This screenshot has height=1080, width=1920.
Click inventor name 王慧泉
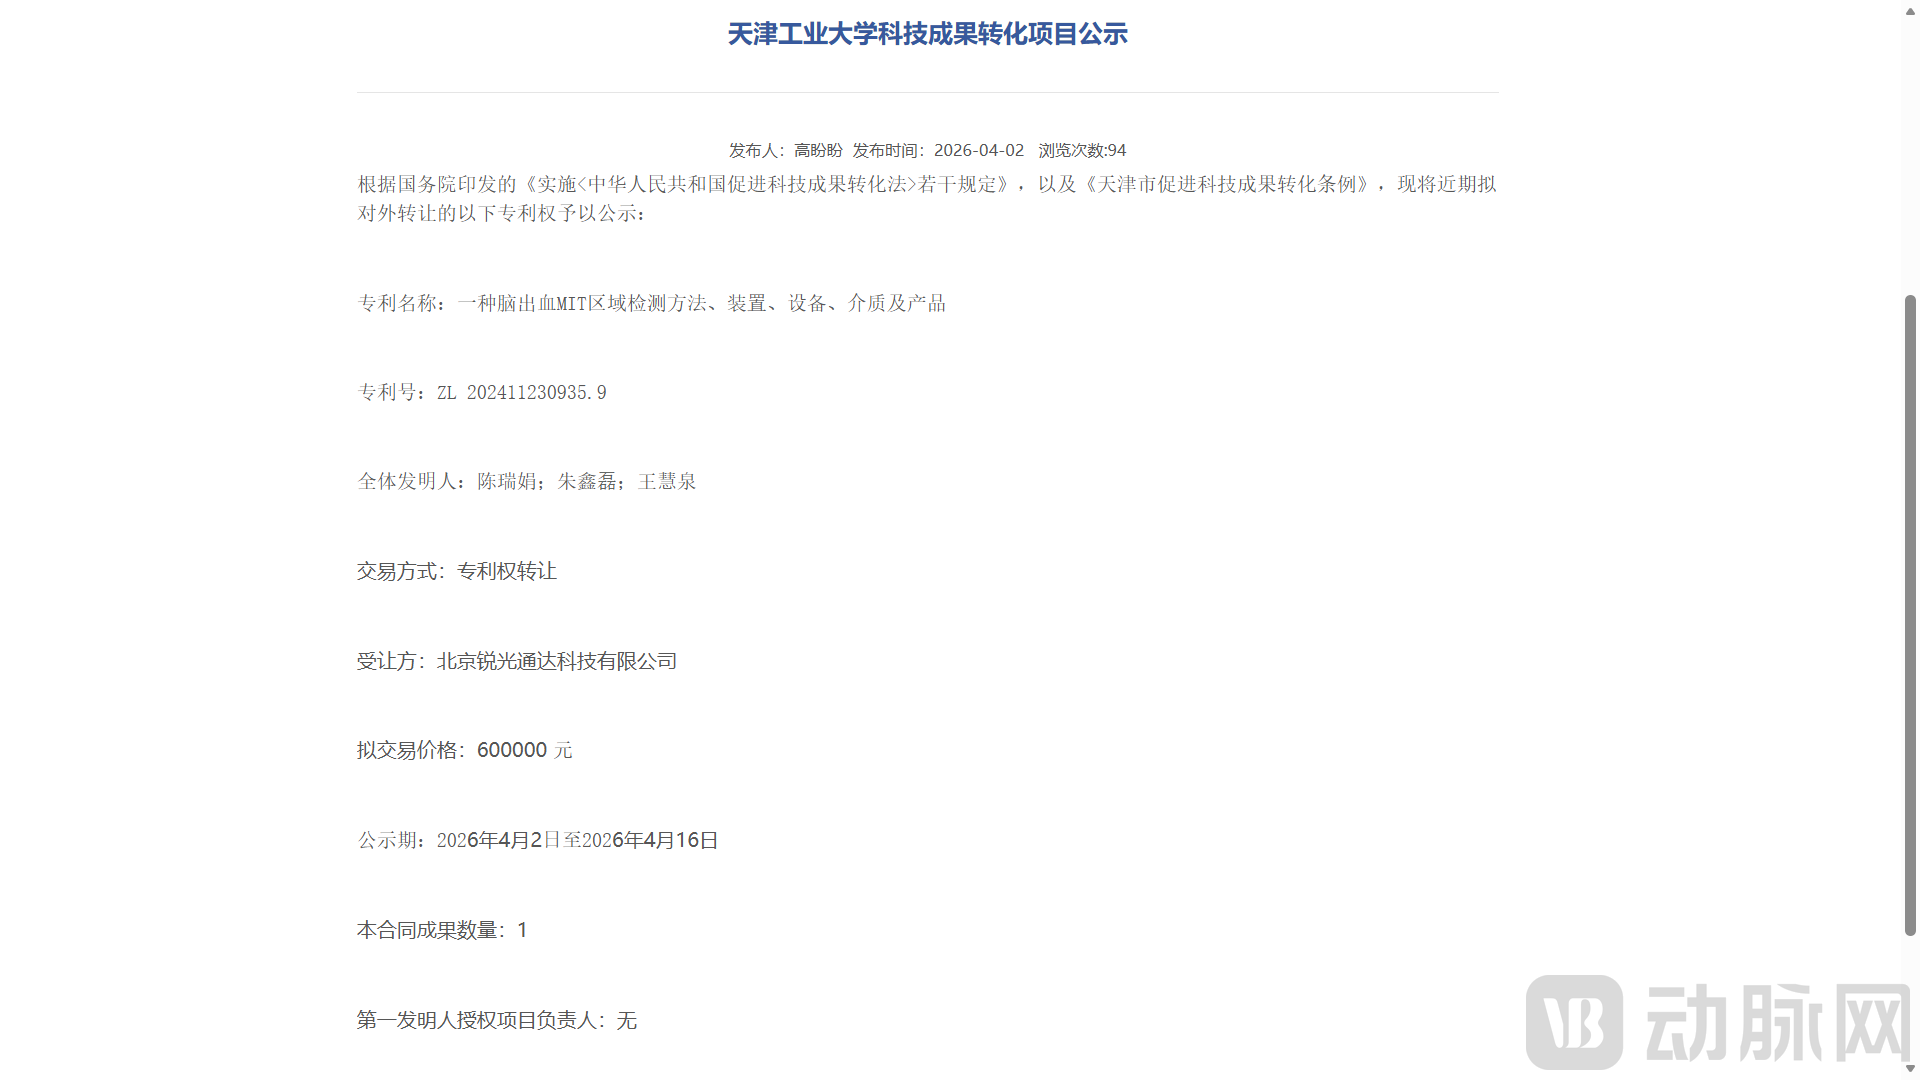[666, 481]
